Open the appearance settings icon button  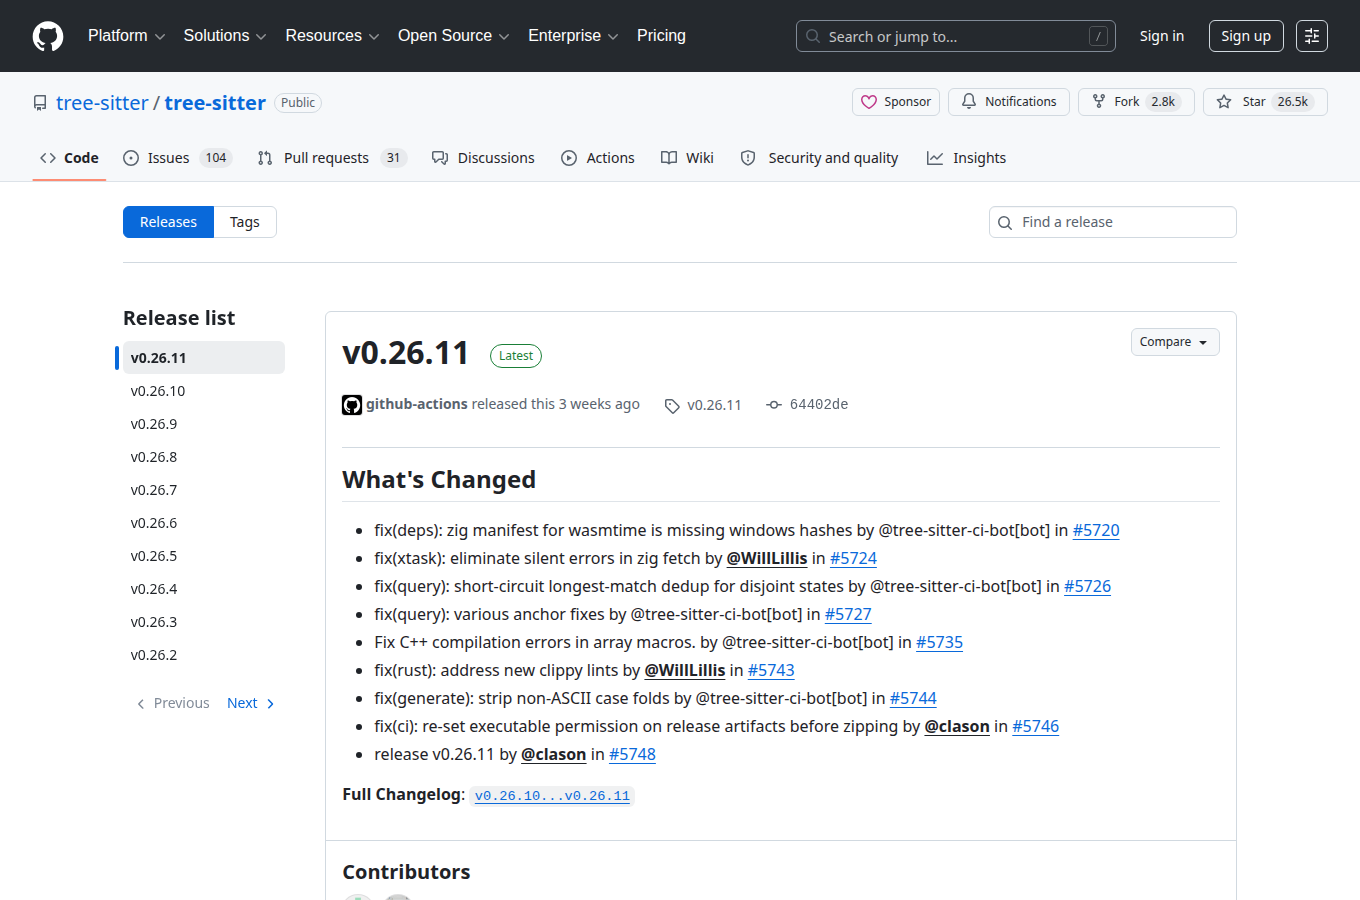[1312, 36]
